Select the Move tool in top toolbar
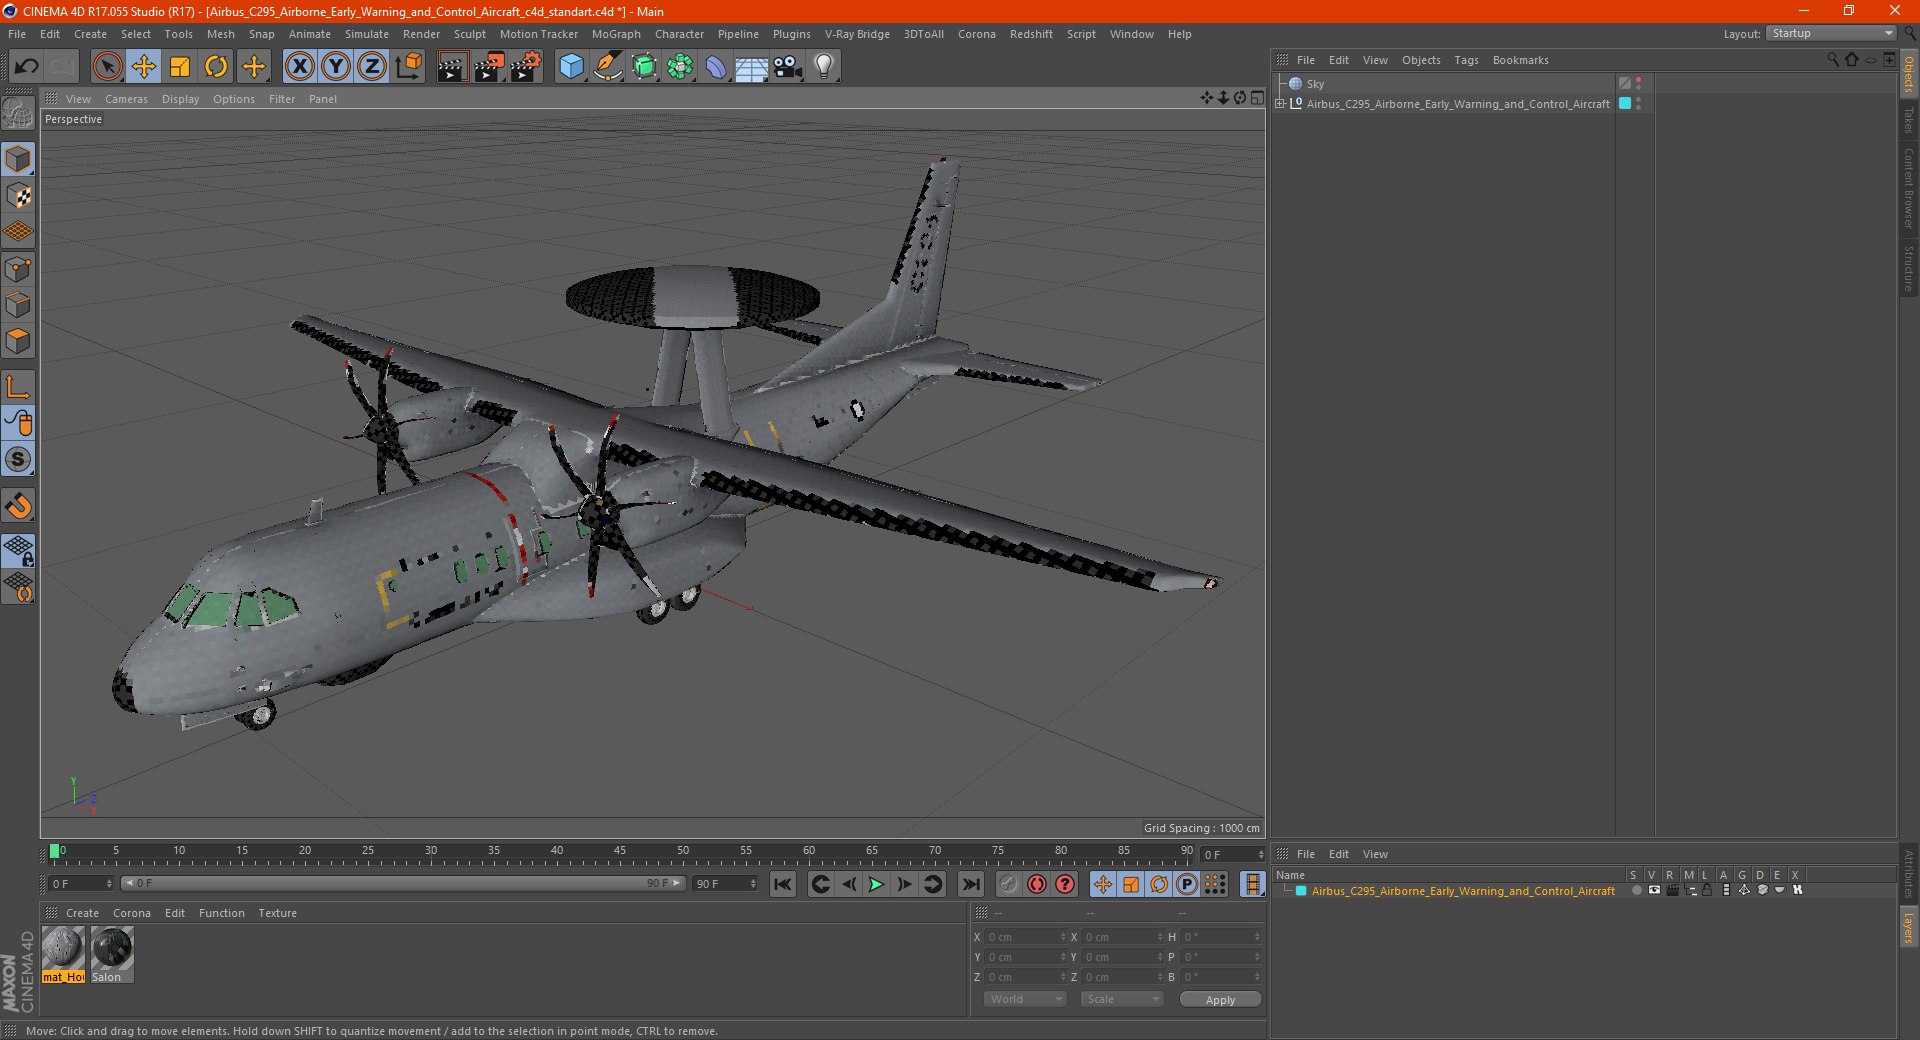Viewport: 1920px width, 1040px height. click(144, 67)
